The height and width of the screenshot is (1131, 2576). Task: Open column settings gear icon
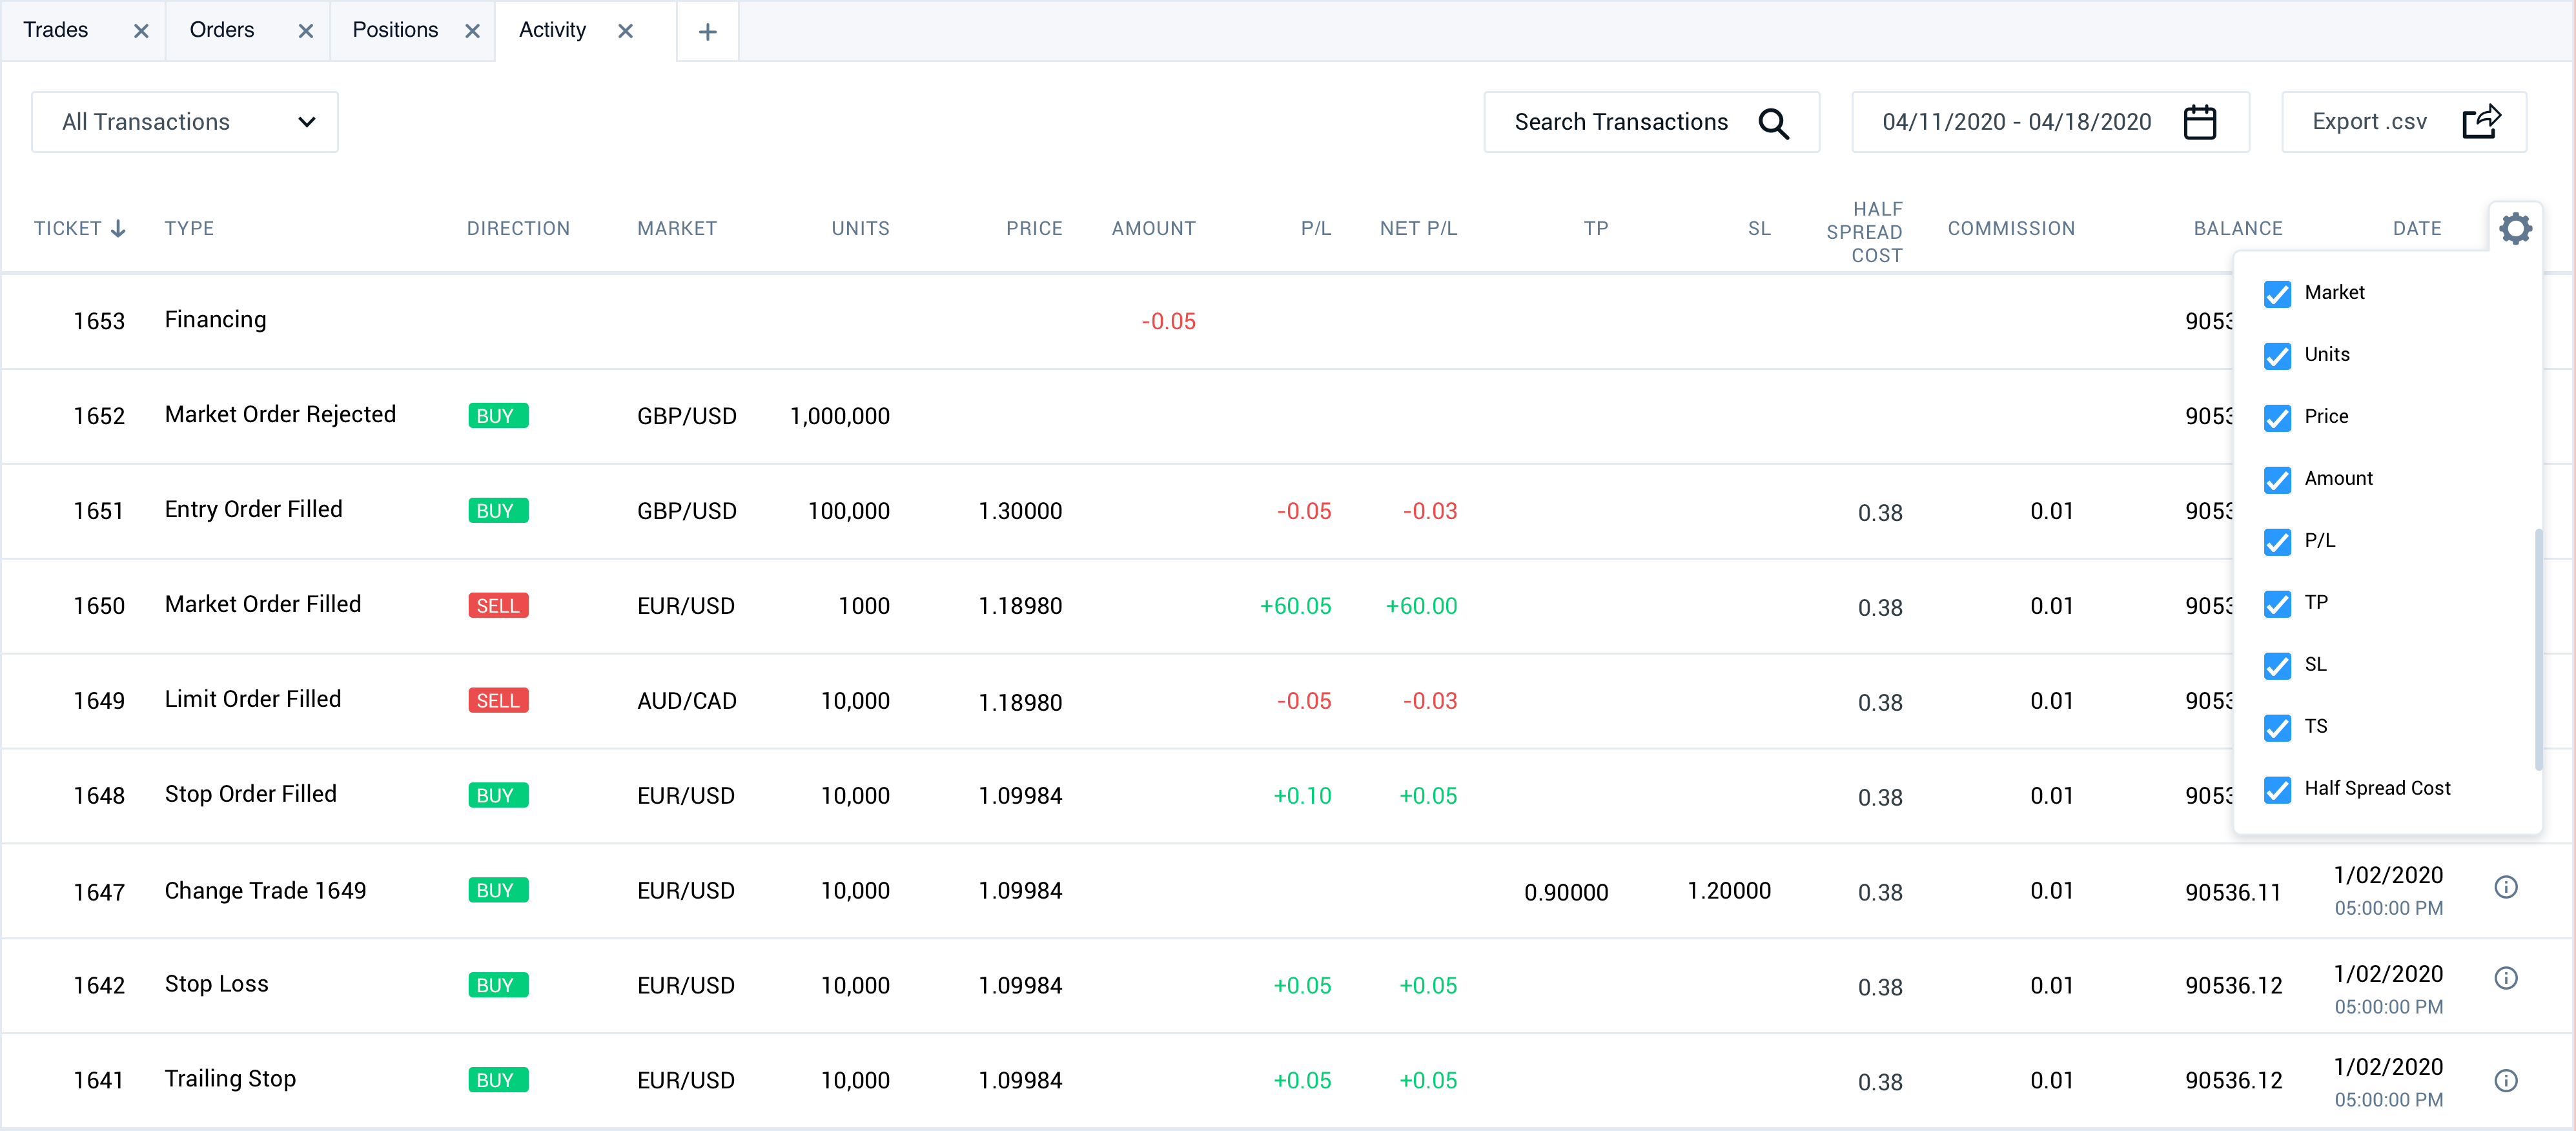point(2514,229)
